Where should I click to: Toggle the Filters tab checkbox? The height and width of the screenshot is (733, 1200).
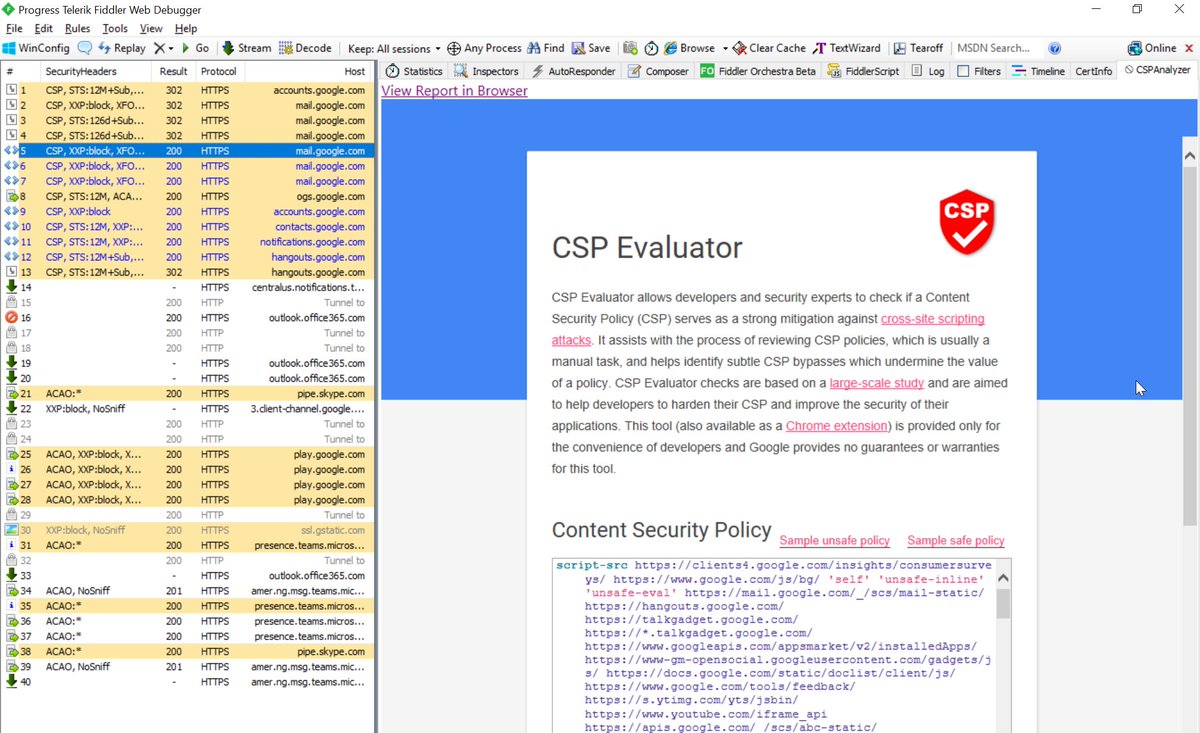963,71
